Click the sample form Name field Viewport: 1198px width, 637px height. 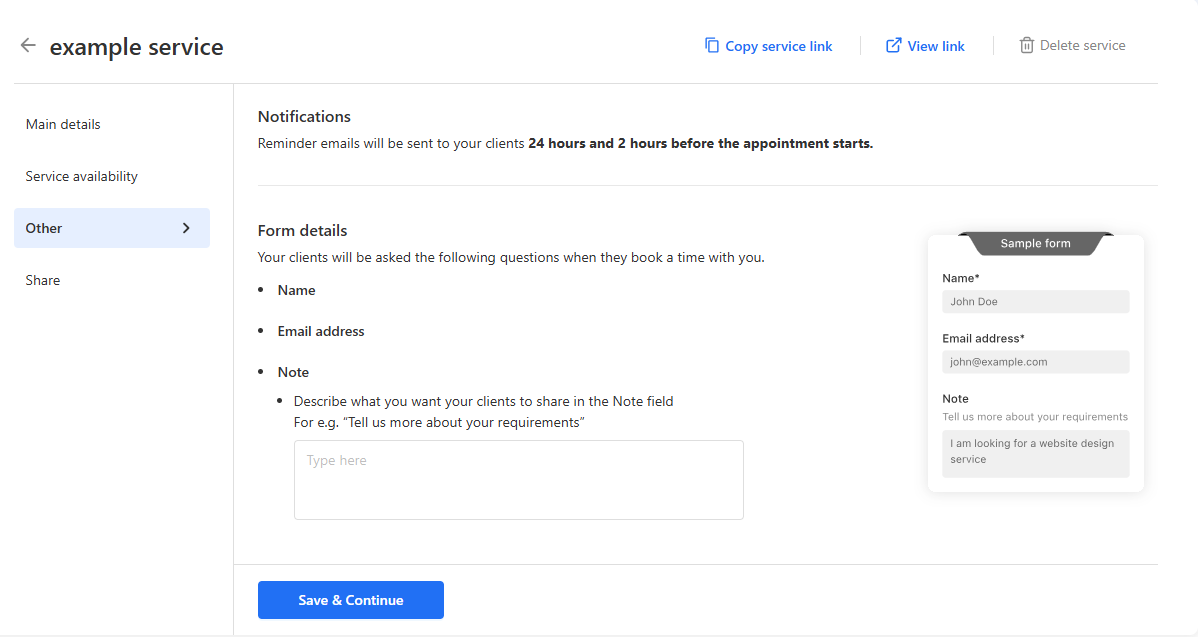[x=1035, y=301]
